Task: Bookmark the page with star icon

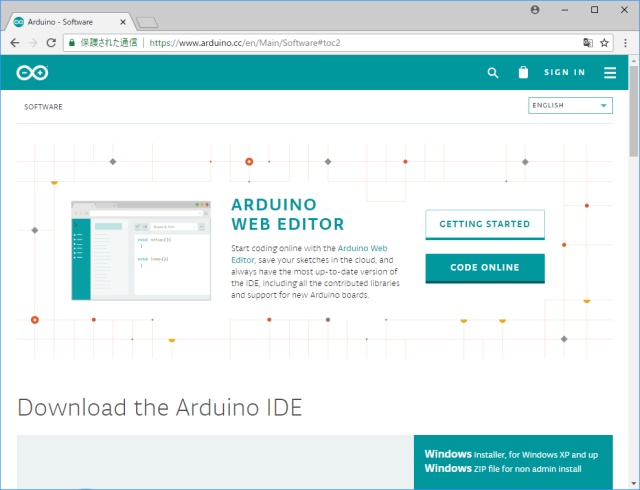Action: [x=604, y=42]
